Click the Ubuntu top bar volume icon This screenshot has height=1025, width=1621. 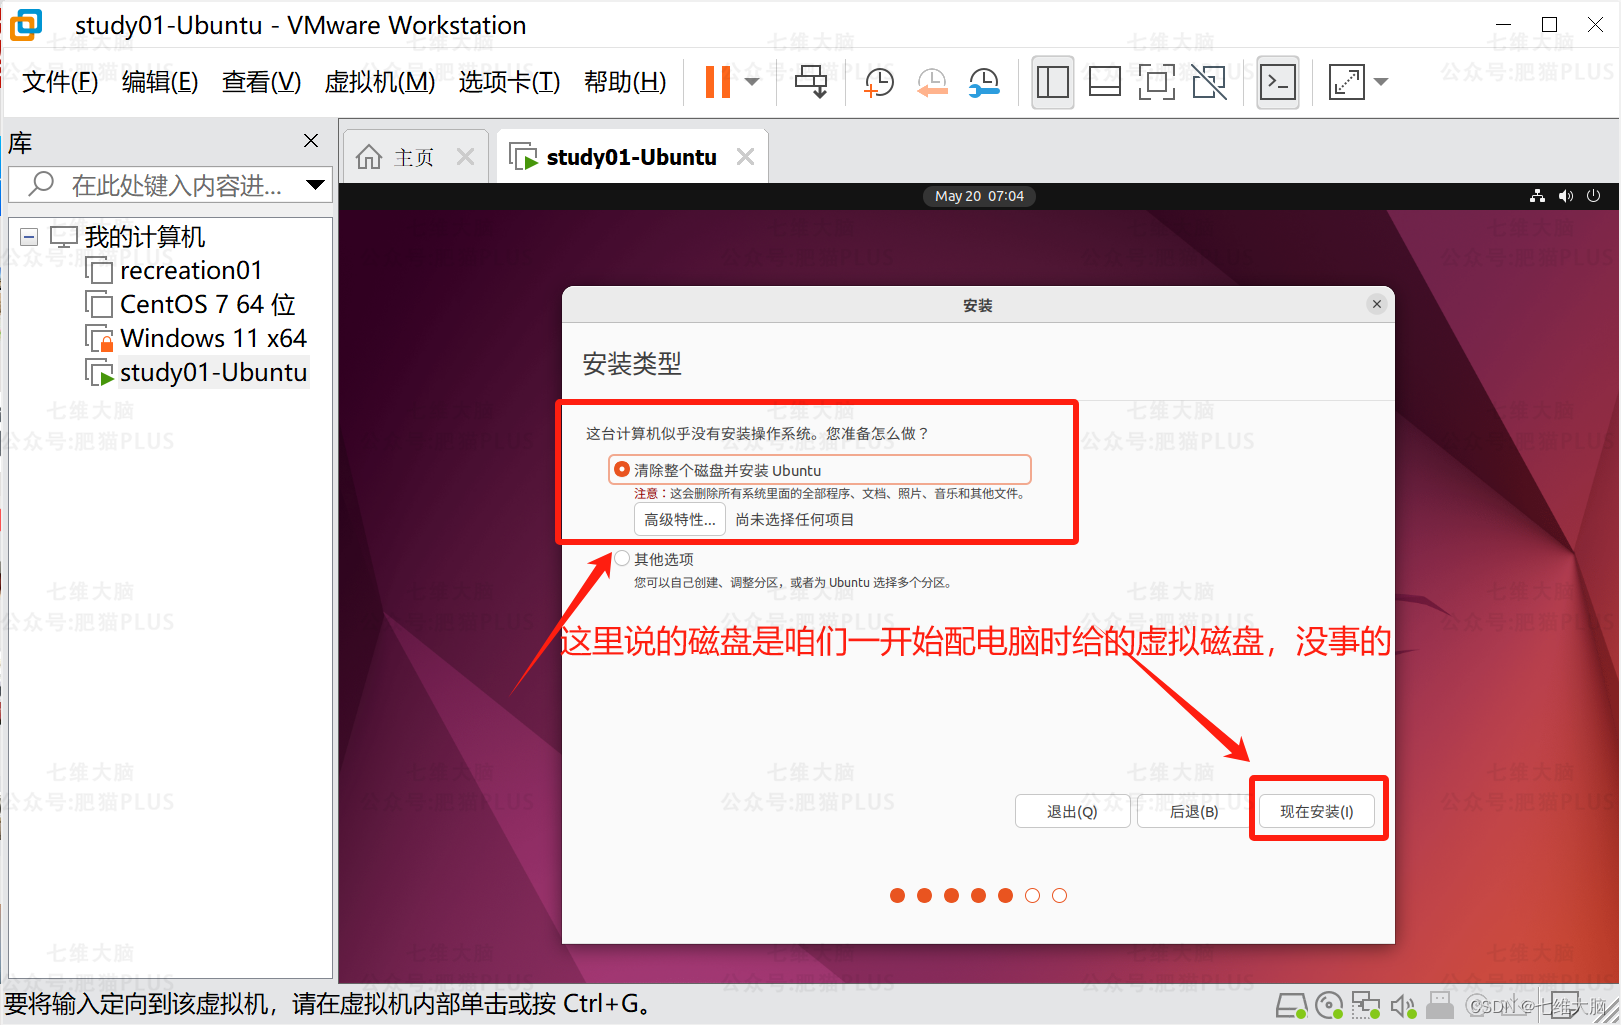pos(1565,196)
